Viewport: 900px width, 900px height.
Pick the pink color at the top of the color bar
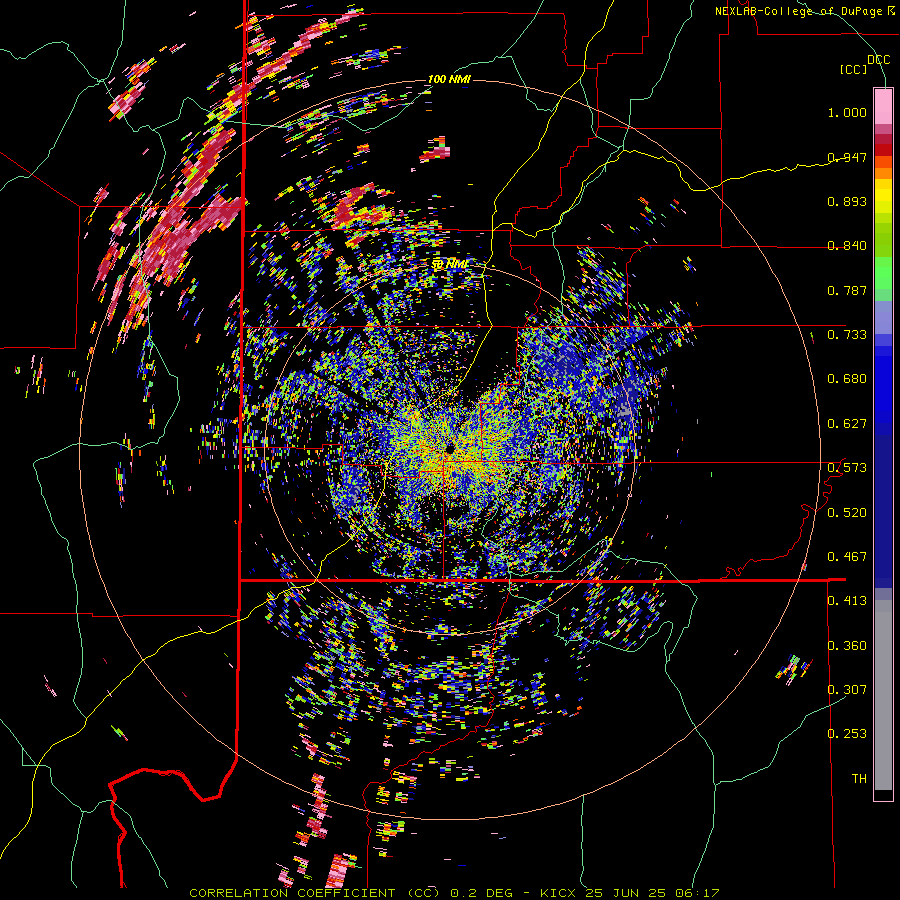tap(883, 106)
